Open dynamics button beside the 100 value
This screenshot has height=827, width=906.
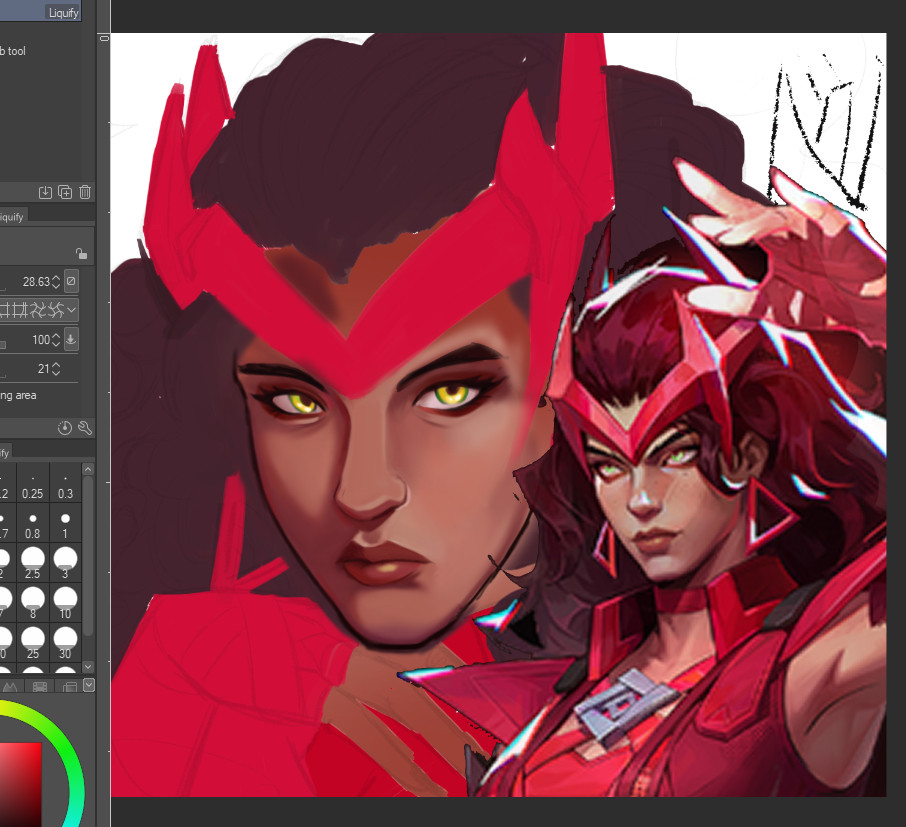(x=71, y=339)
